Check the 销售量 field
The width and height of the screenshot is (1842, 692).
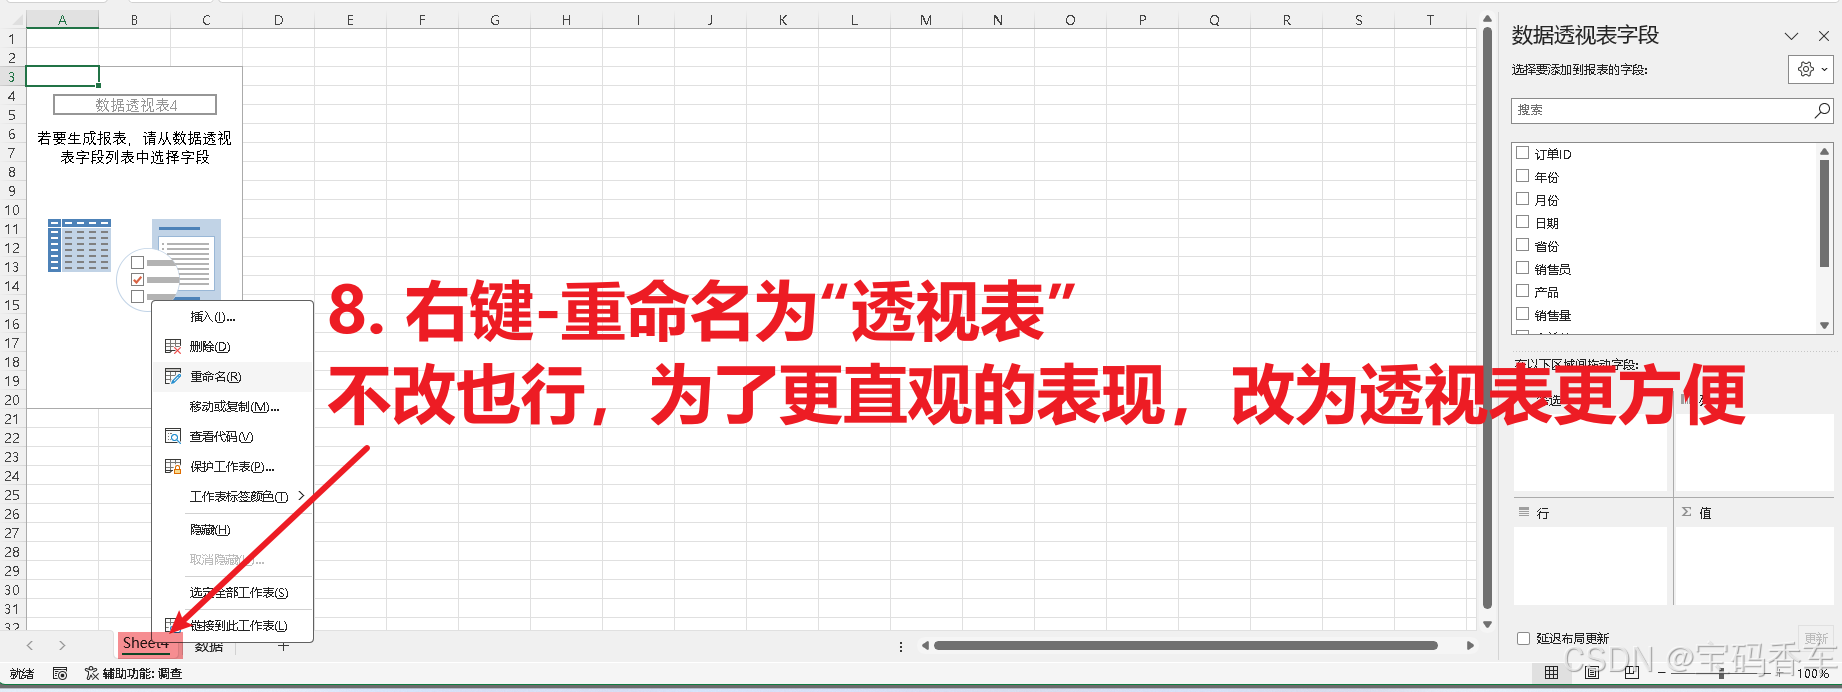click(x=1522, y=314)
